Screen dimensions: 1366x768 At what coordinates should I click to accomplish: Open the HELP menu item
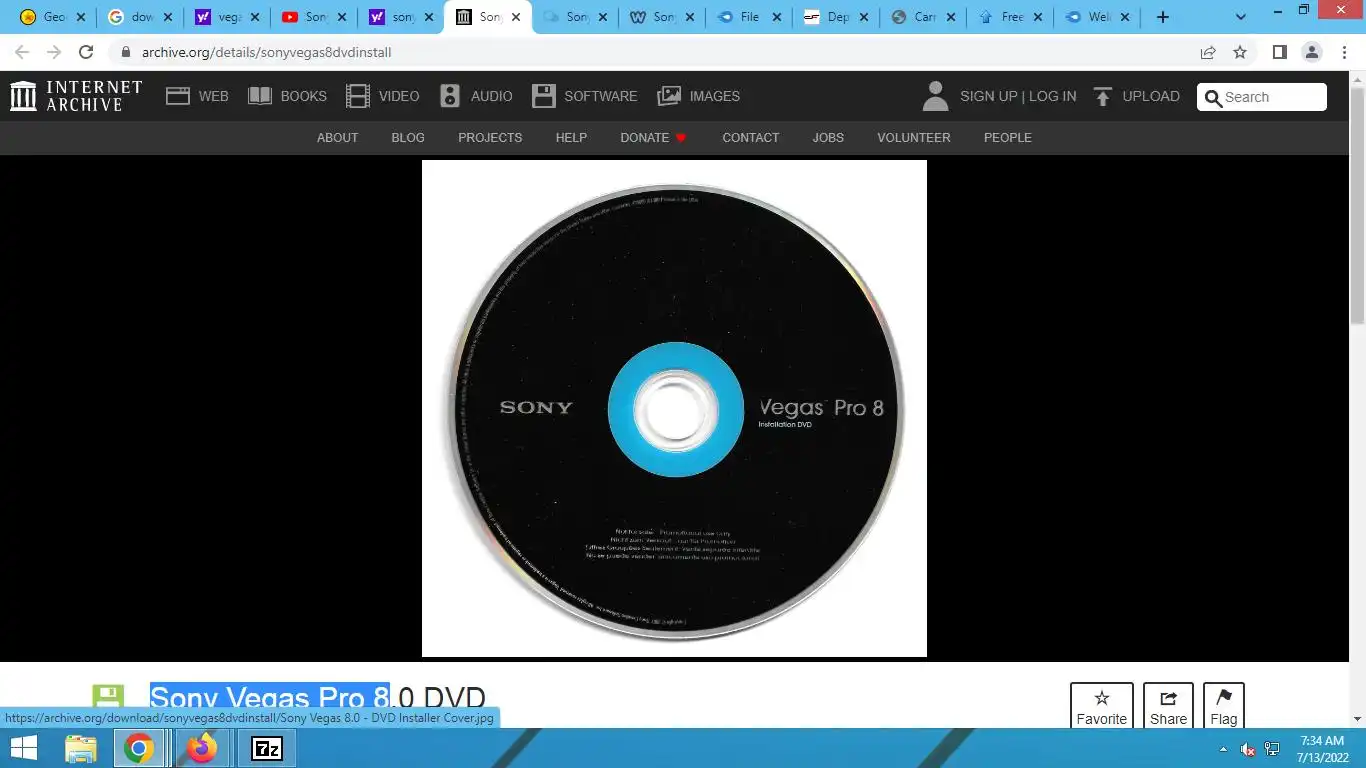[571, 138]
